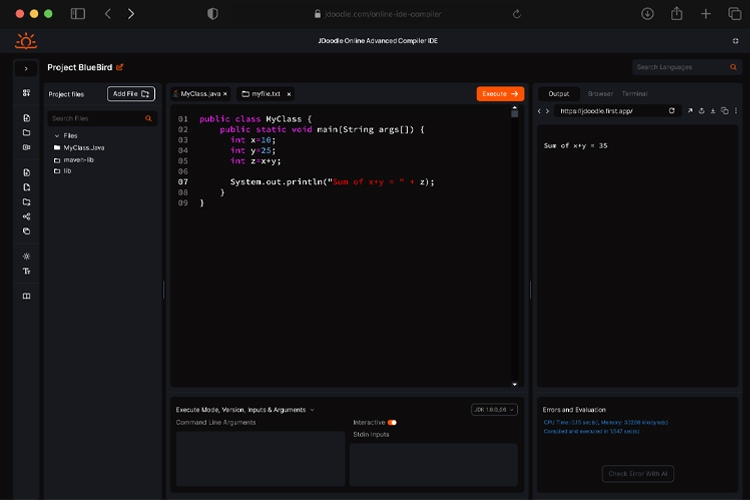The image size is (750, 500).
Task: Reload the output browser preview
Action: tap(671, 111)
